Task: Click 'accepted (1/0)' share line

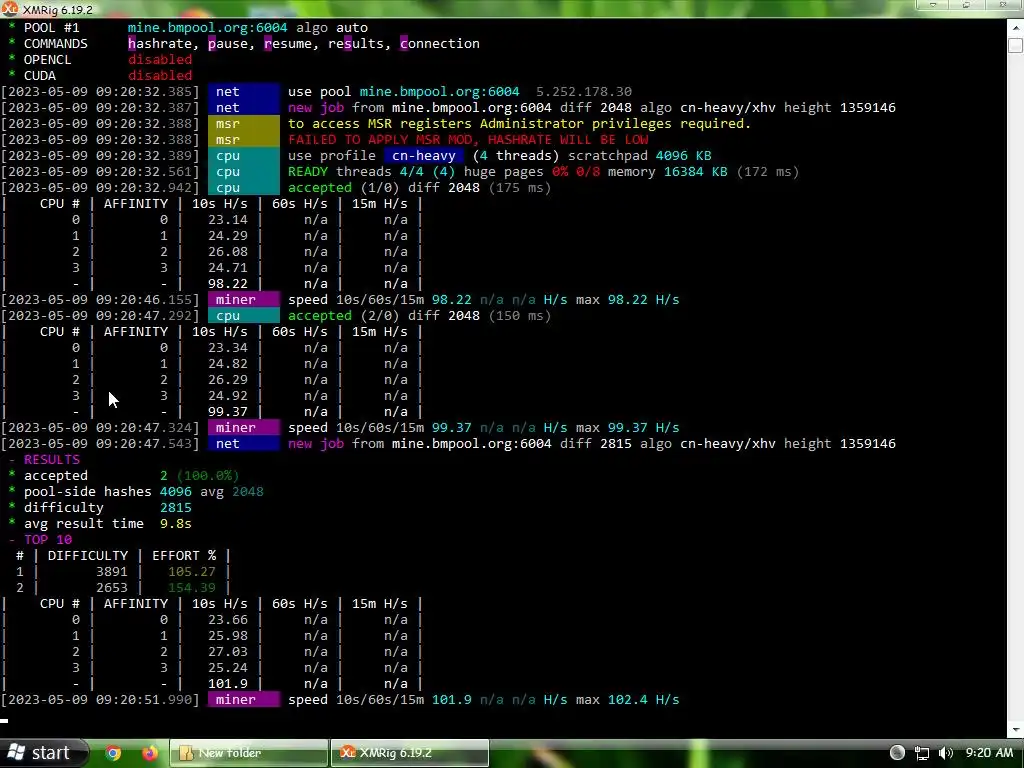Action: pos(419,187)
